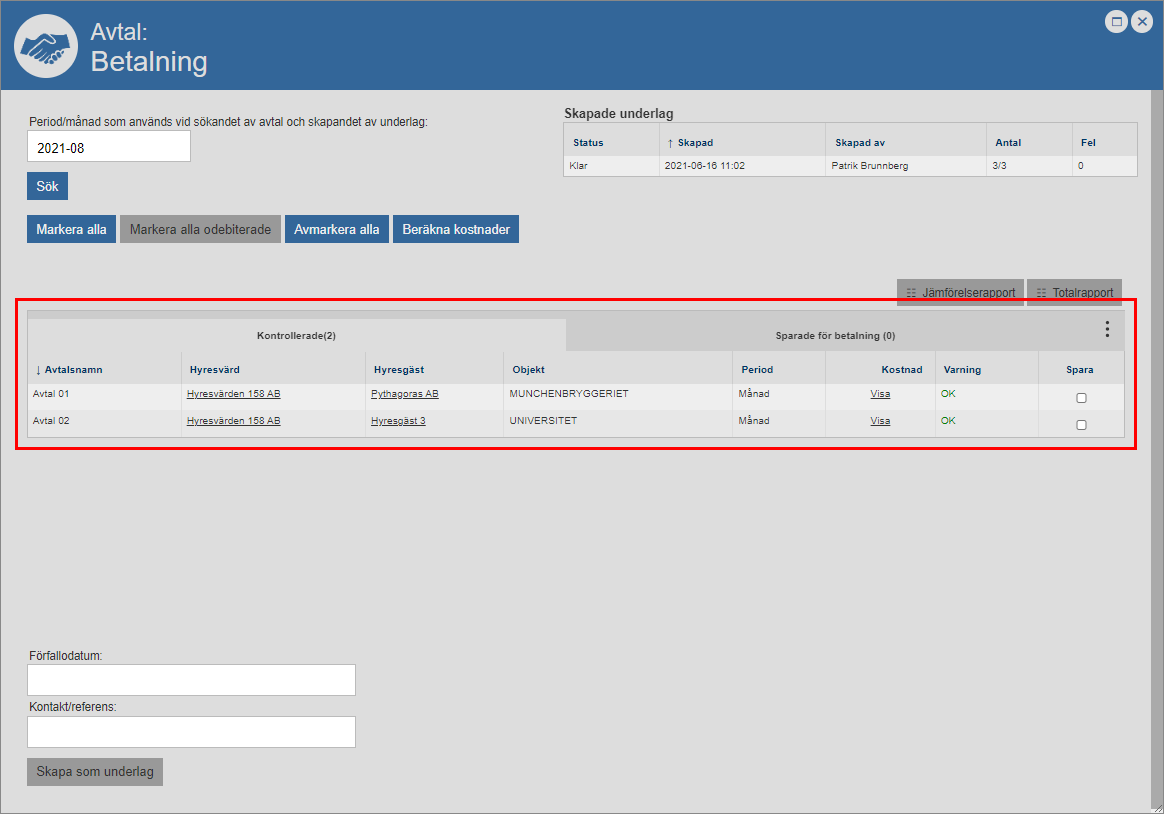
Task: Focus the Förfallodatum input field
Action: coord(191,680)
